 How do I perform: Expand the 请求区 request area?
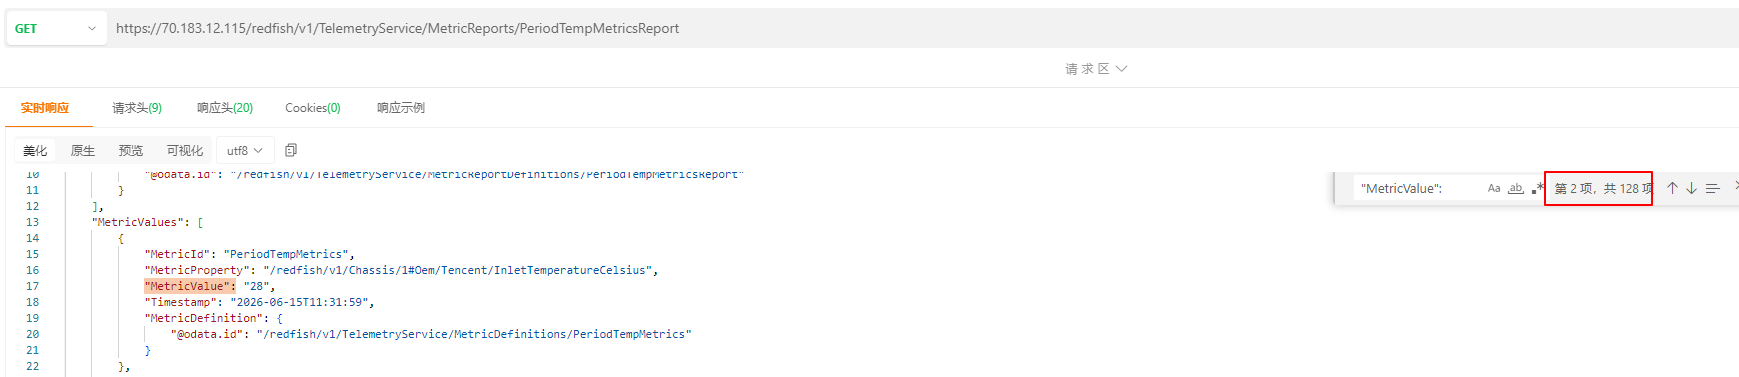[x=1096, y=69]
